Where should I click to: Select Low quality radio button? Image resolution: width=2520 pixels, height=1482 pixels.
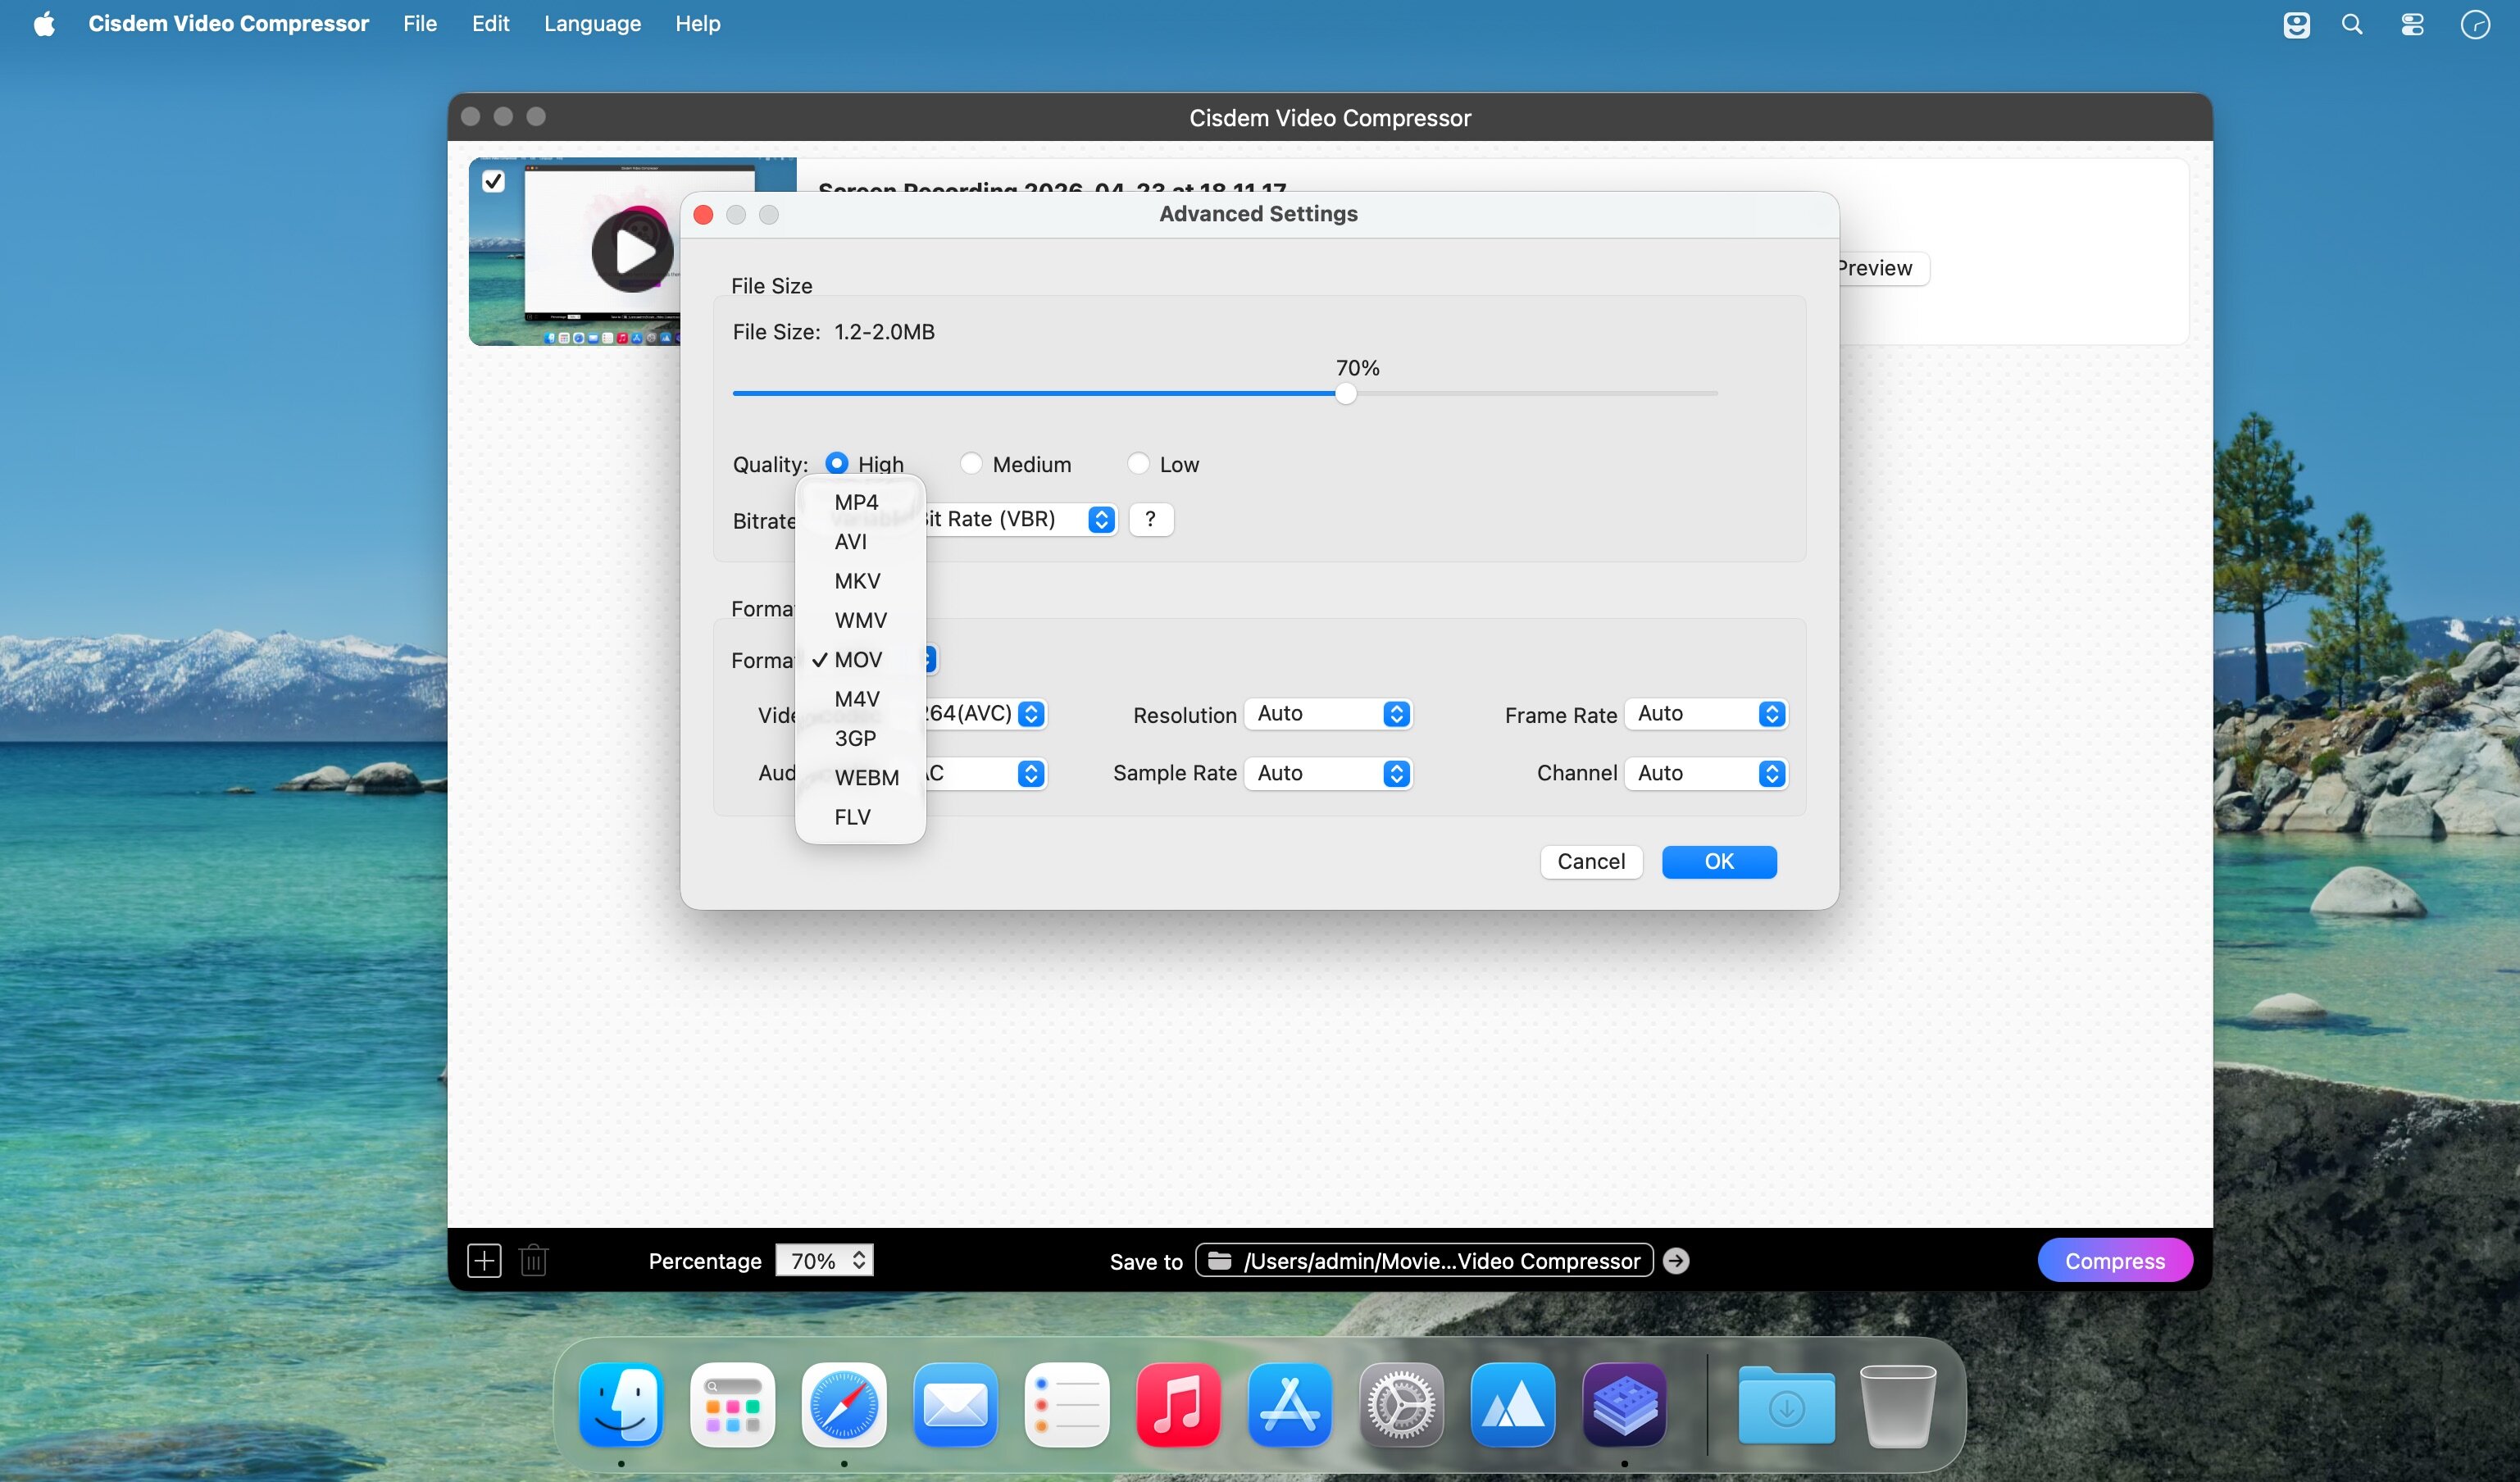point(1137,464)
